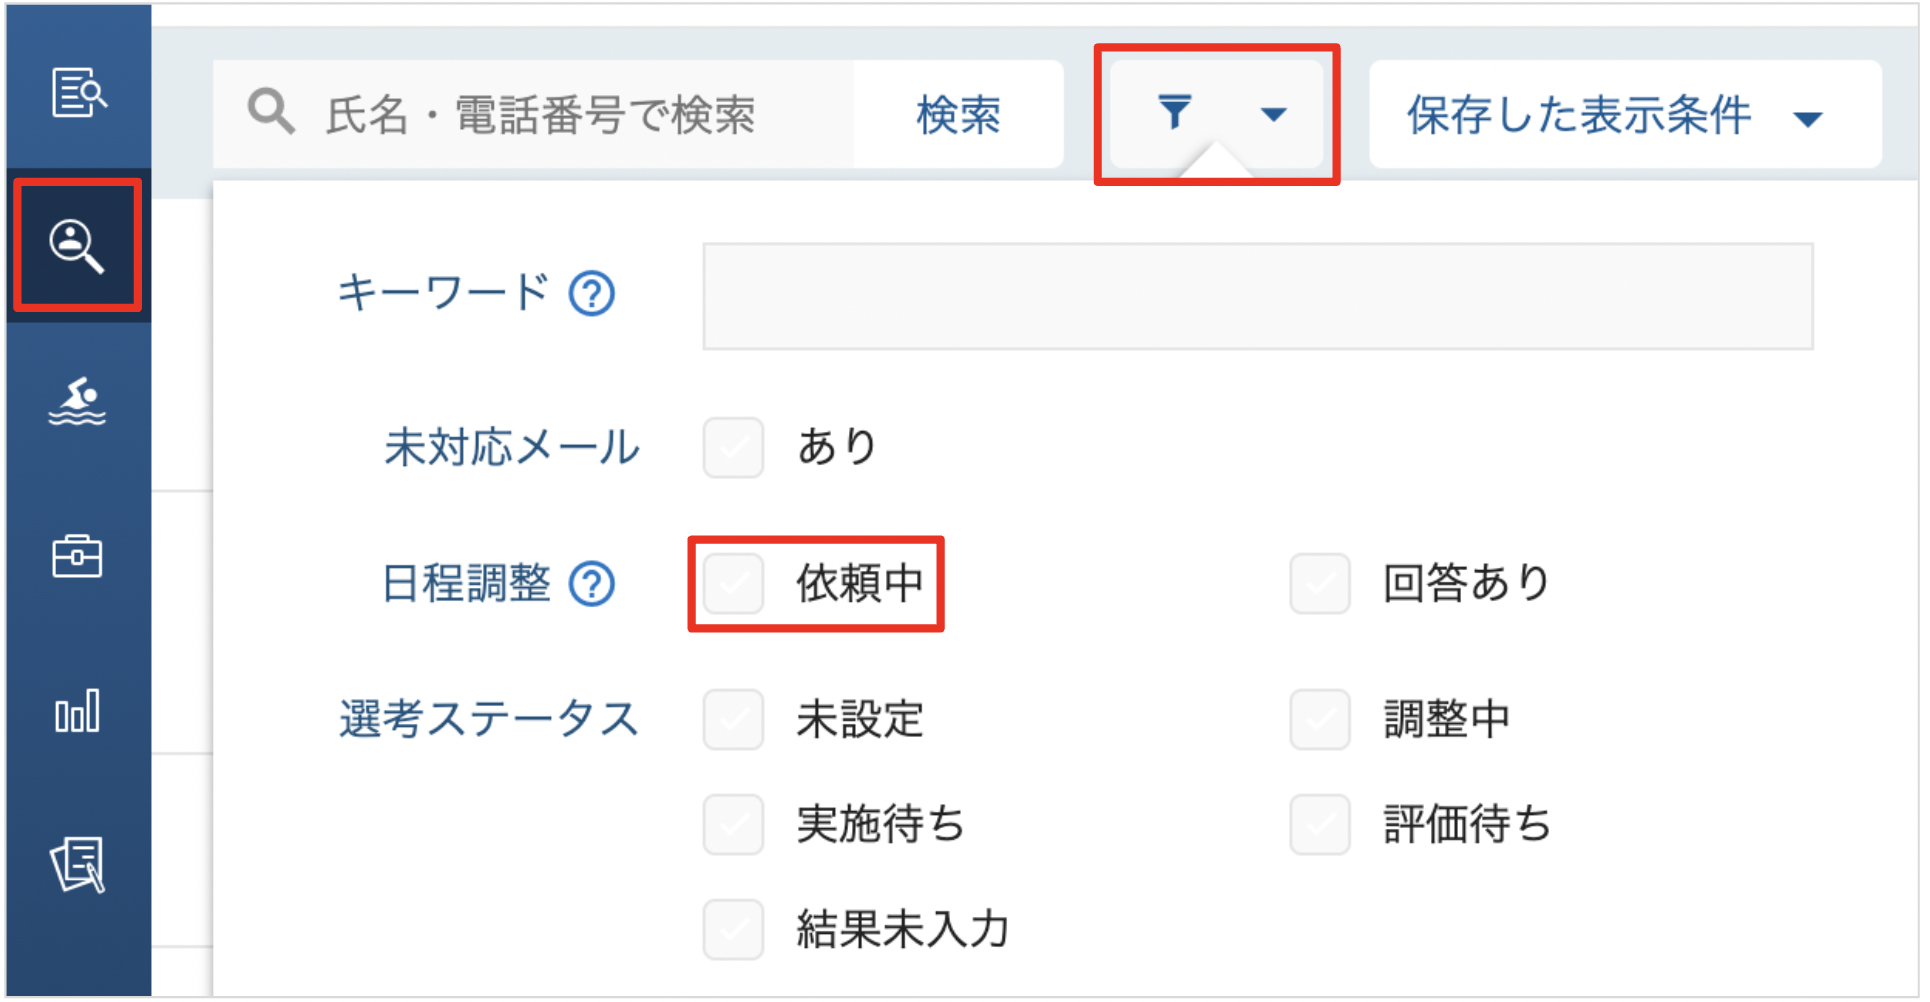The image size is (1930, 1002).
Task: Check the 依頼中 checkbox
Action: pos(733,584)
